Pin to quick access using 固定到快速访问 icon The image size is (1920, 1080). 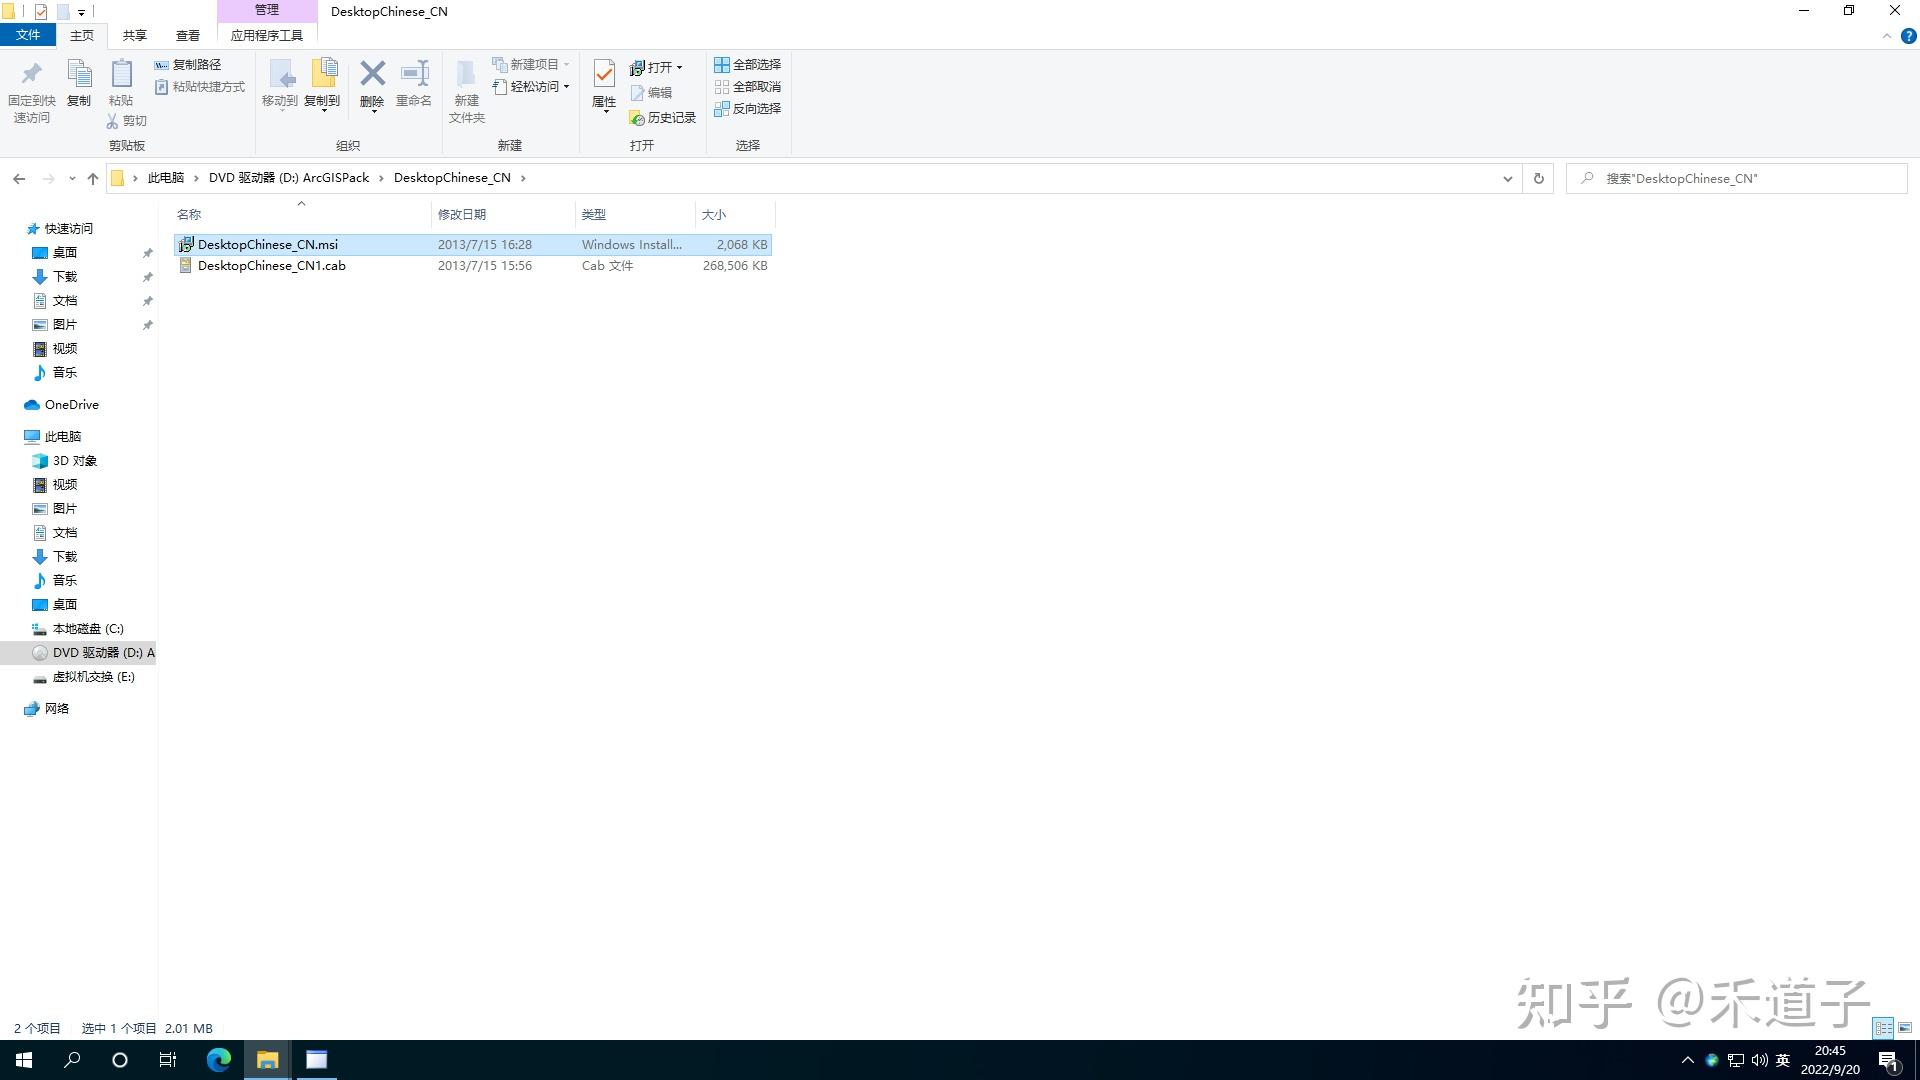pyautogui.click(x=31, y=90)
